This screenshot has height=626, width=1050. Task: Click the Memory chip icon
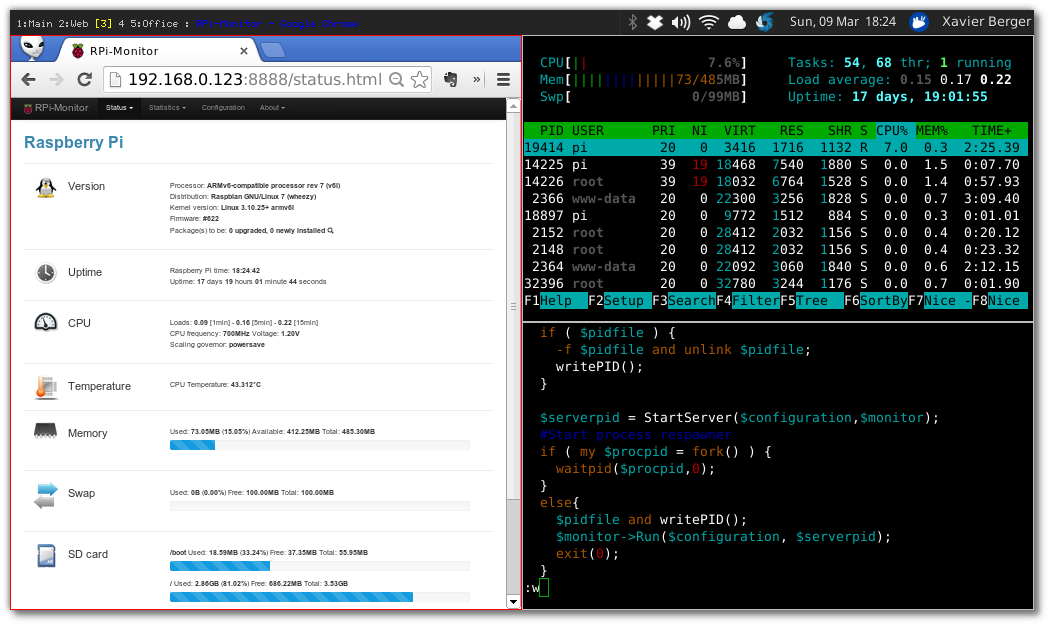point(46,431)
